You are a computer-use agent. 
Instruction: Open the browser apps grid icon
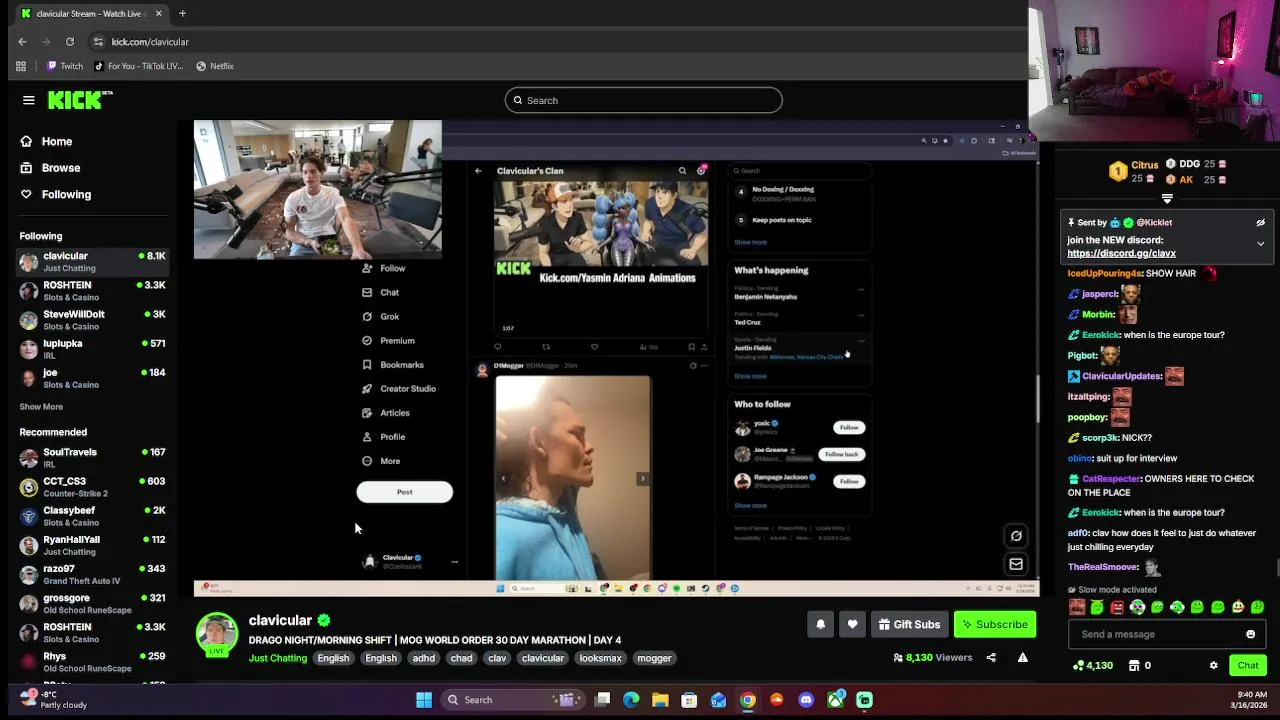(x=21, y=66)
